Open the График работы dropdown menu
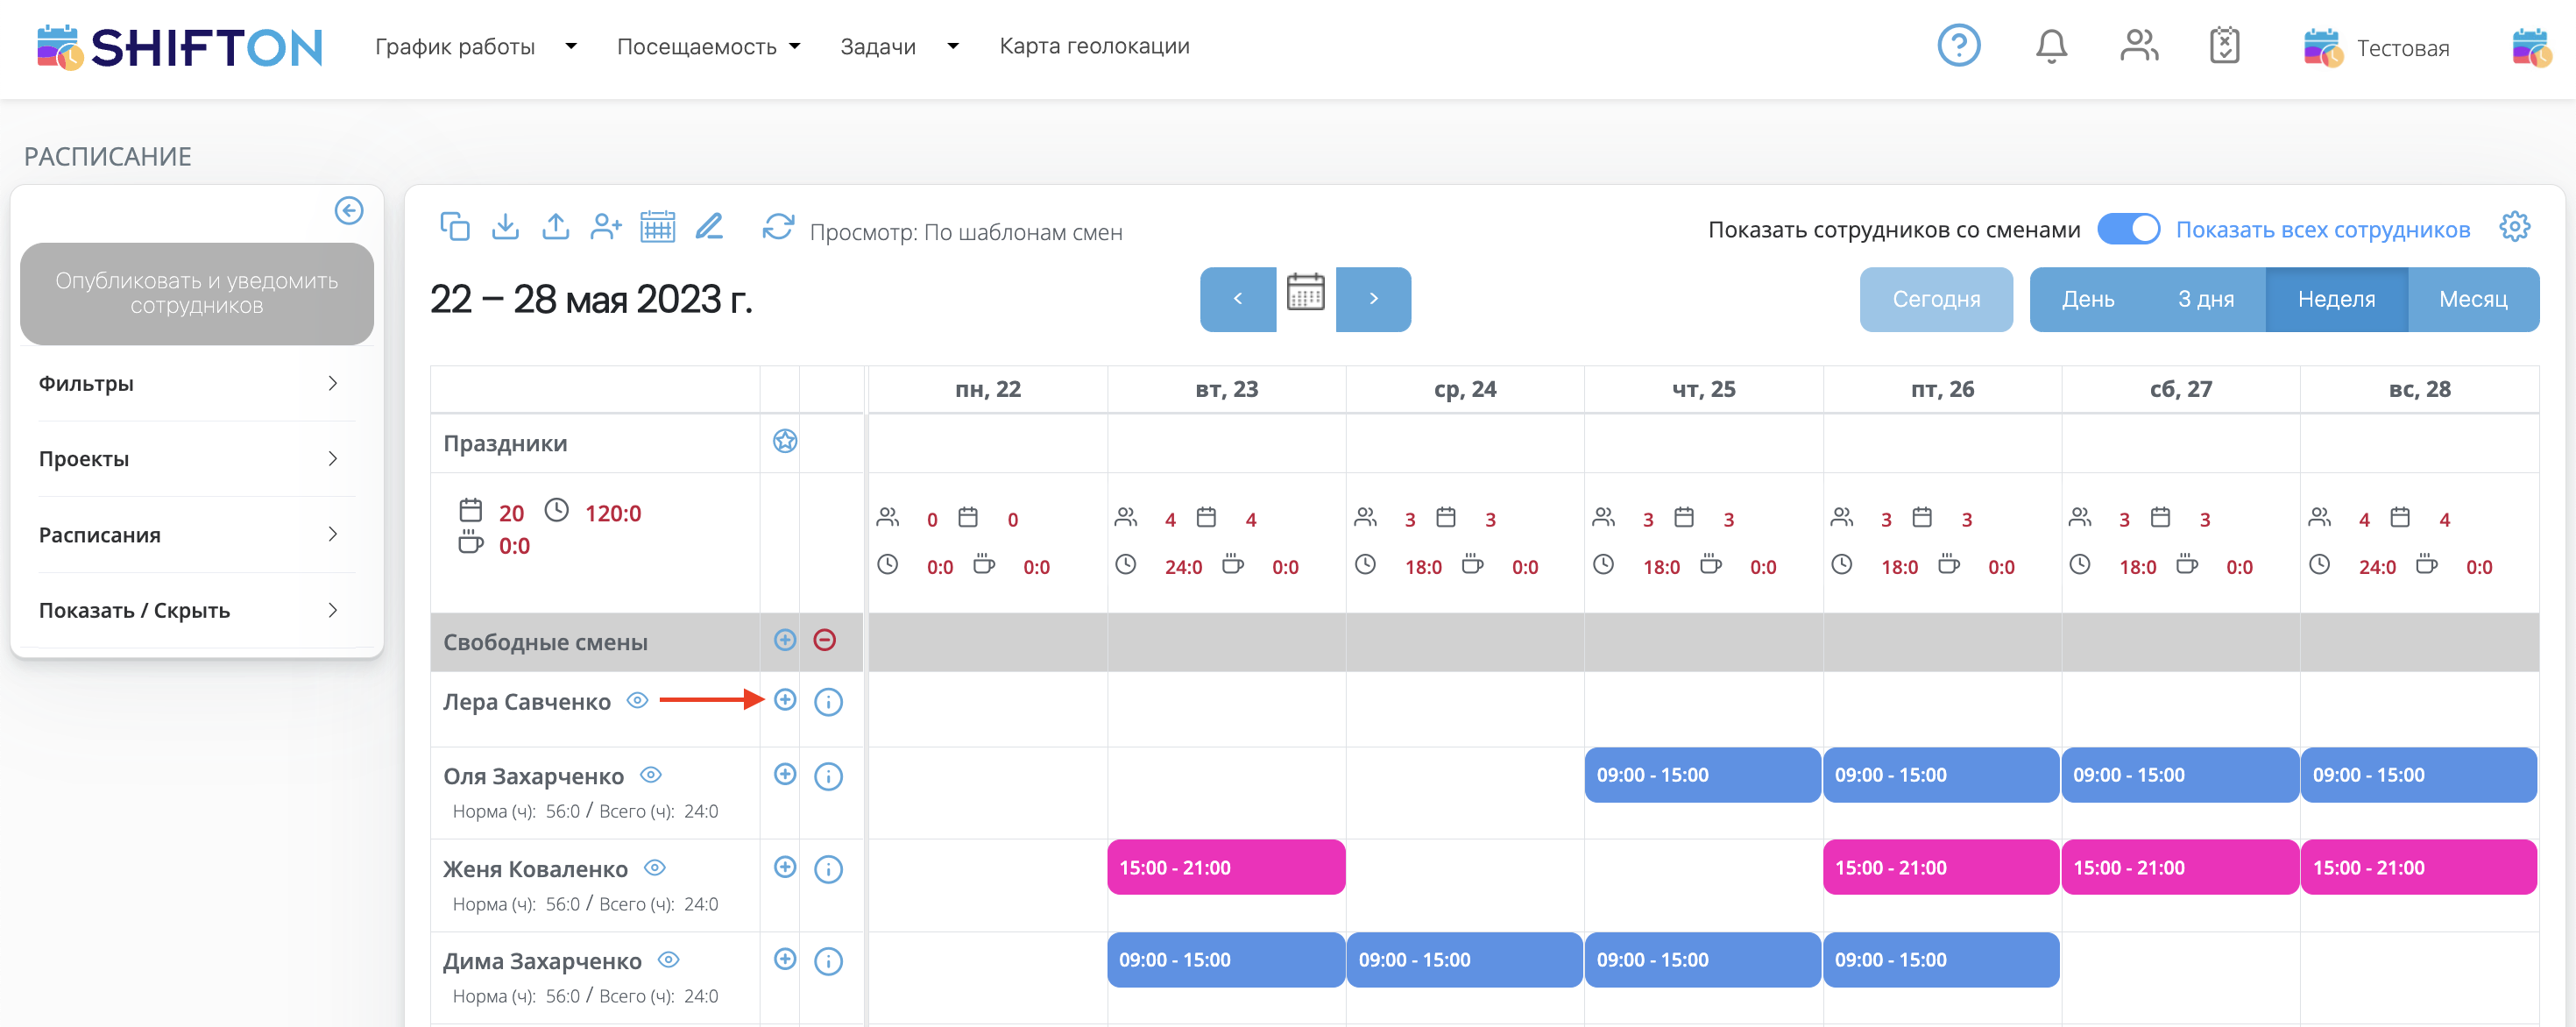 (475, 46)
